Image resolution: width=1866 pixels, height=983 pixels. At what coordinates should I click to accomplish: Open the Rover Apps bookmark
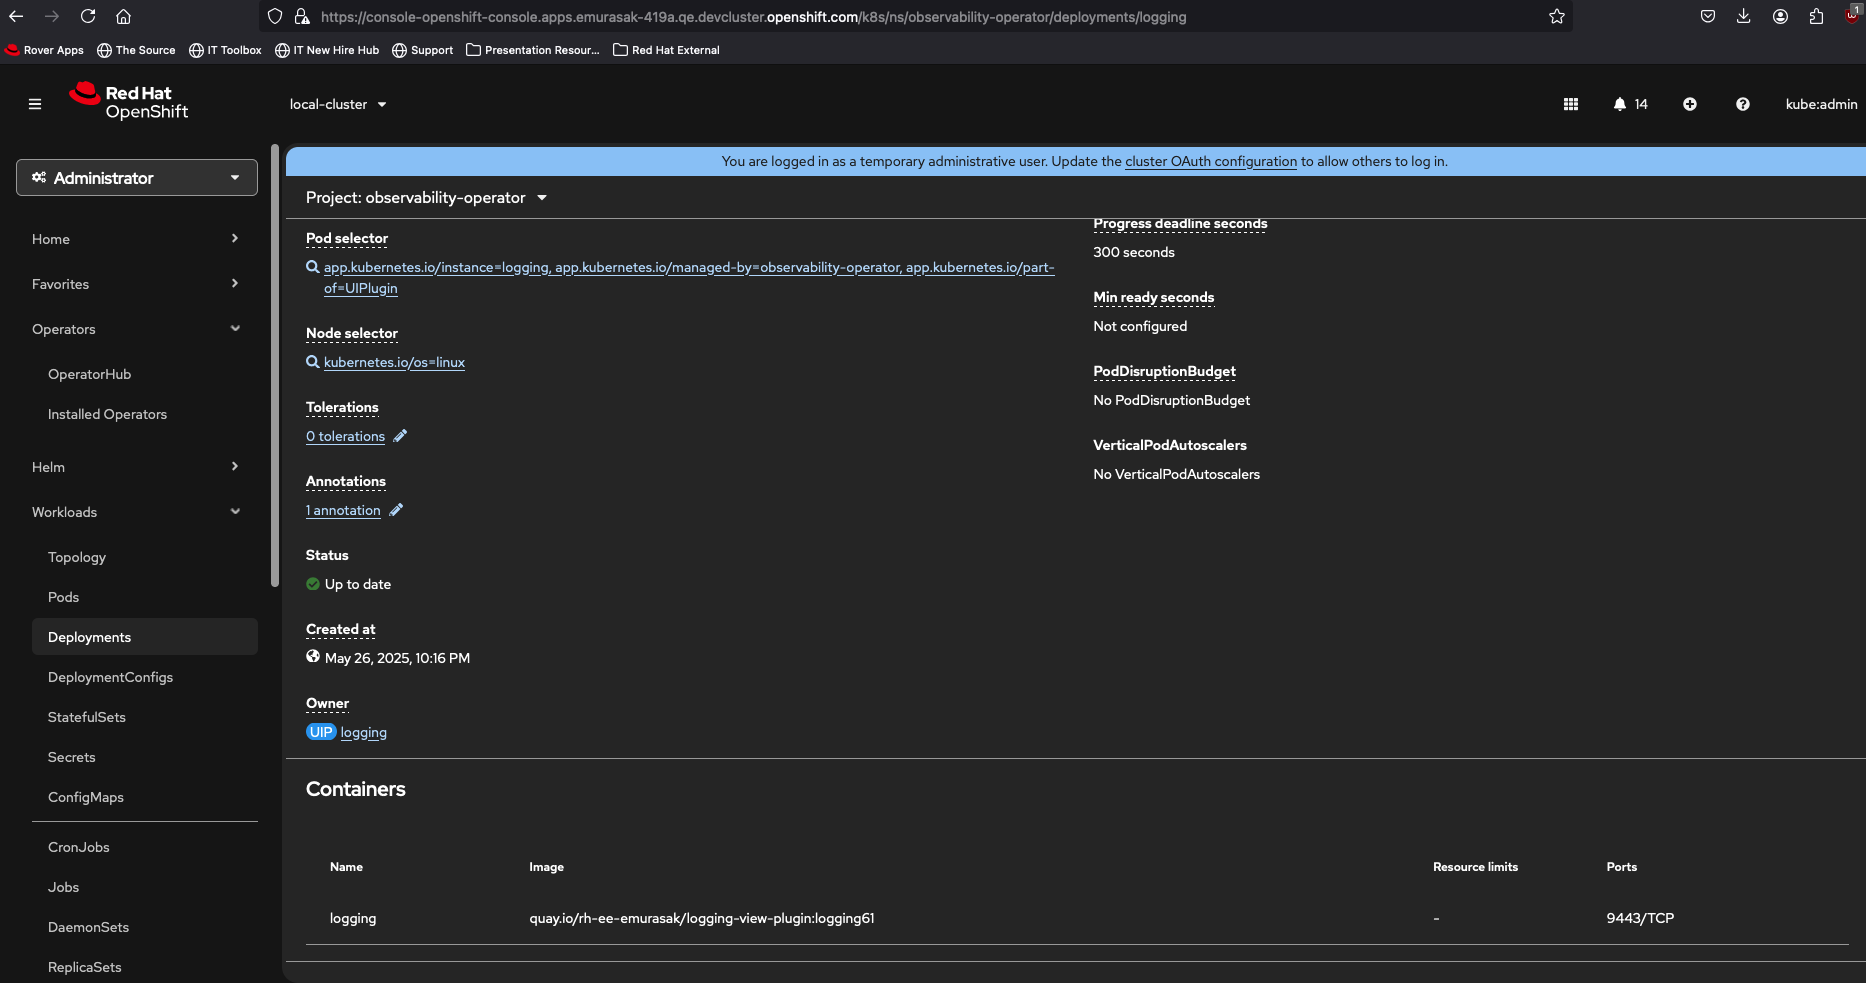click(x=45, y=50)
